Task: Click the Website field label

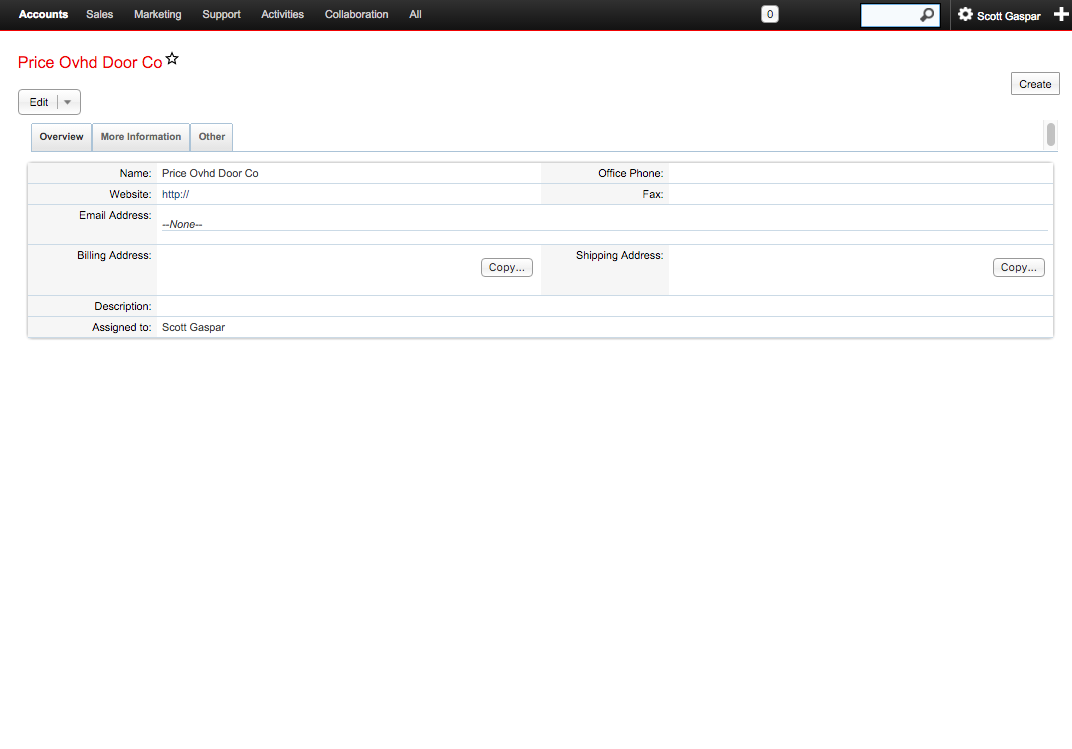Action: click(x=130, y=194)
